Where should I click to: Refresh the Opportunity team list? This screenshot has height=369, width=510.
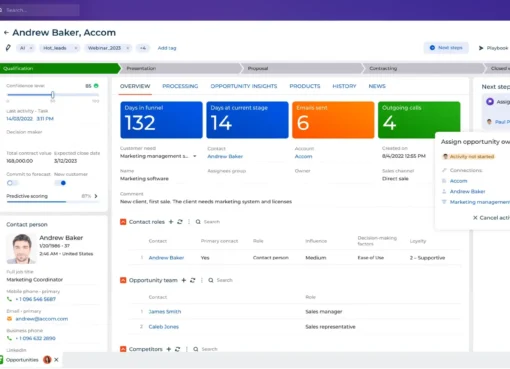pos(193,280)
